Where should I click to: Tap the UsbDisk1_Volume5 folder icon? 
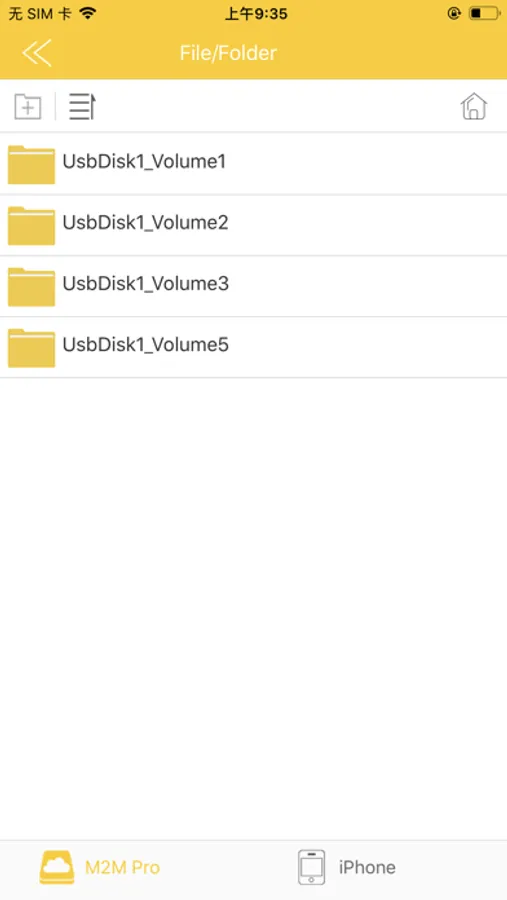click(32, 348)
